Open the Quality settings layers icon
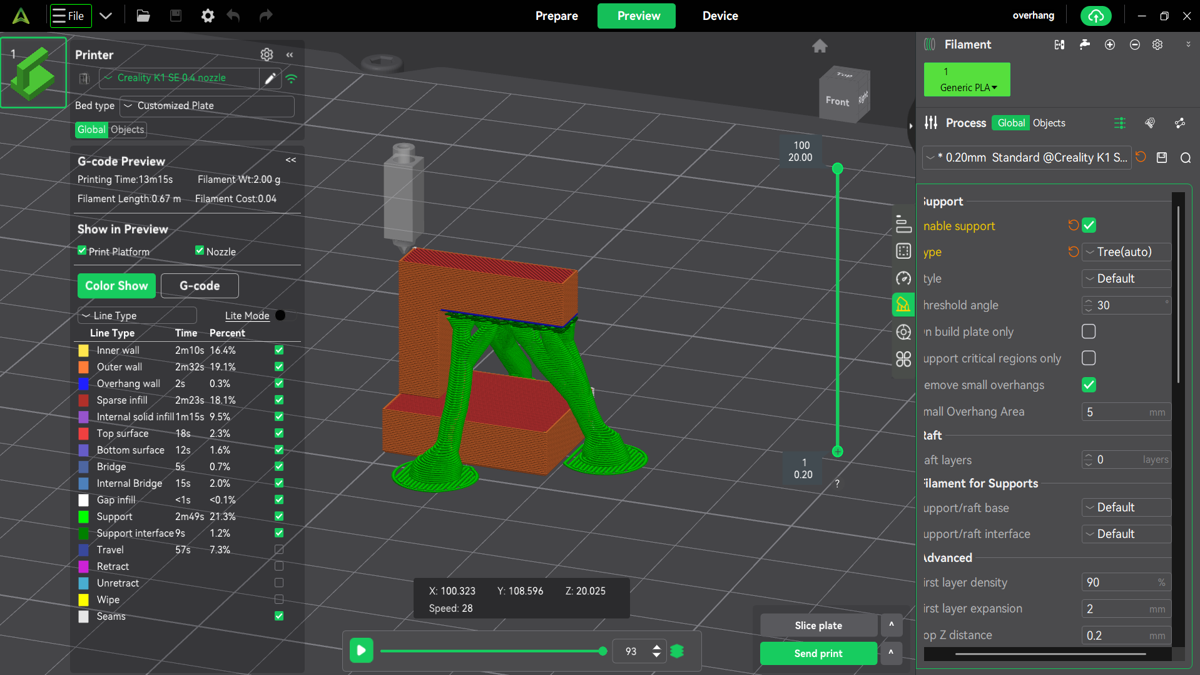The image size is (1200, 675). click(903, 224)
